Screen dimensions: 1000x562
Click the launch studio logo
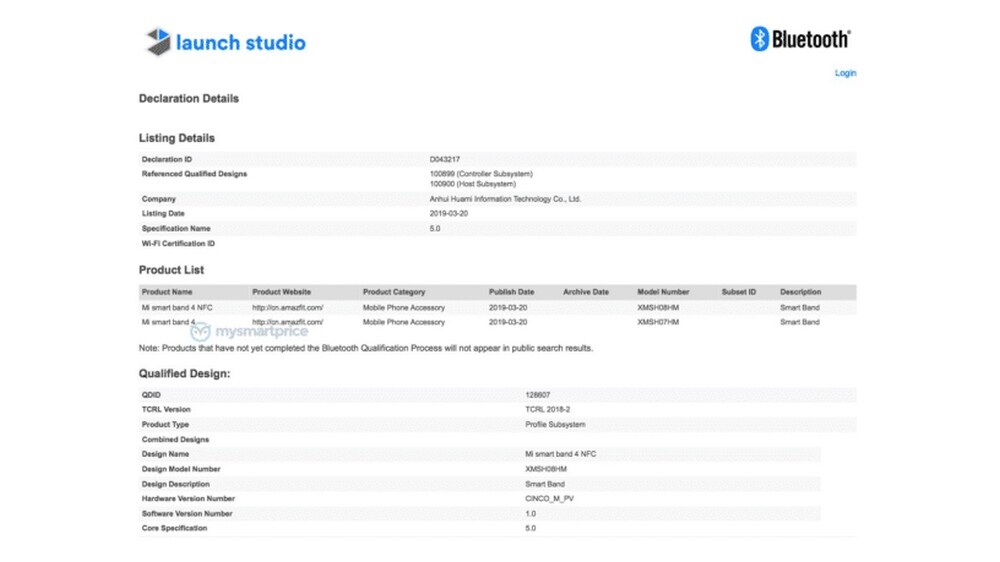tap(226, 42)
